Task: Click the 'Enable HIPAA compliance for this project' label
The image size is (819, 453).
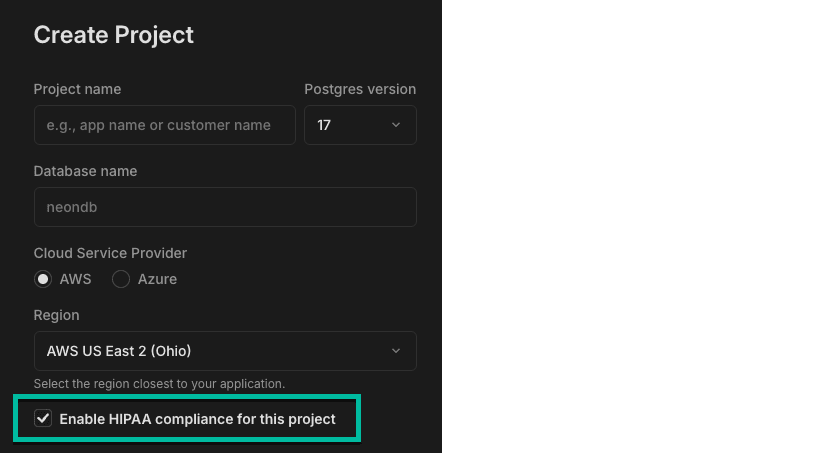Action: [197, 419]
